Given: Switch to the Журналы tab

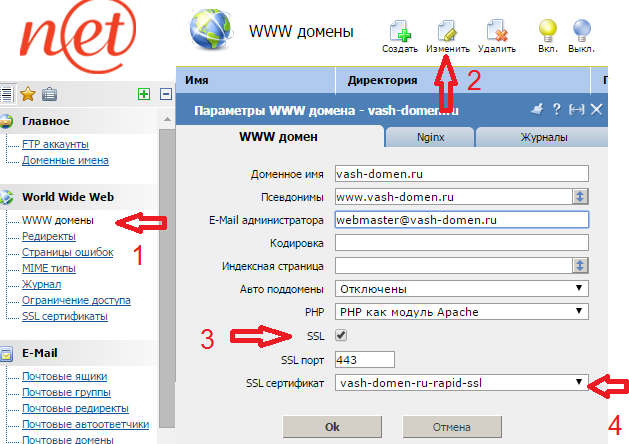Looking at the screenshot, I should coord(543,138).
